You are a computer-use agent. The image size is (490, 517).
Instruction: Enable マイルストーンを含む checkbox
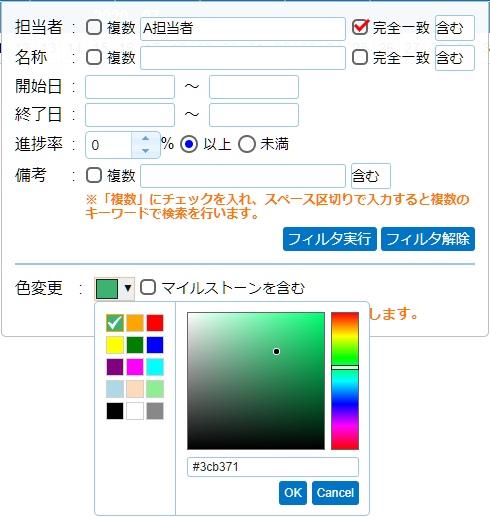(x=148, y=287)
